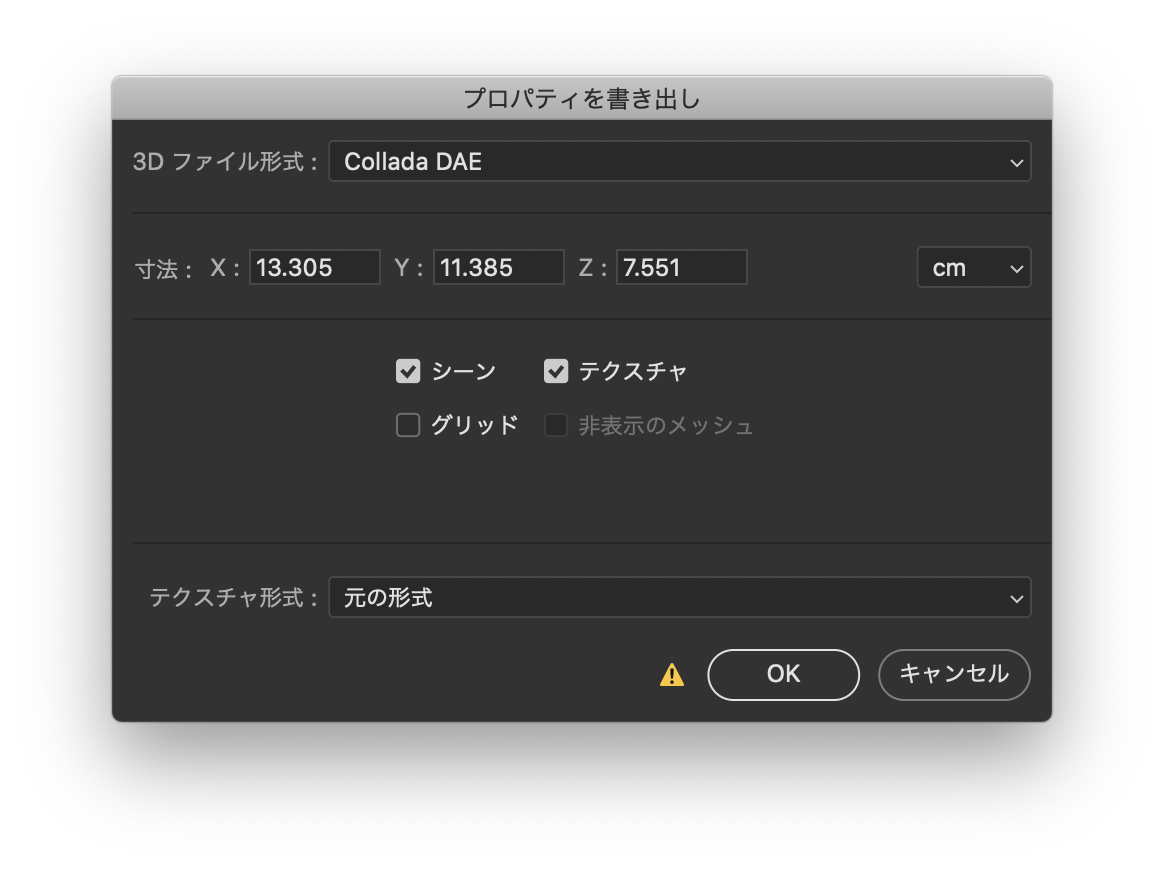The height and width of the screenshot is (870, 1164).
Task: Click the X dimension field 13.305
Action: pyautogui.click(x=314, y=268)
